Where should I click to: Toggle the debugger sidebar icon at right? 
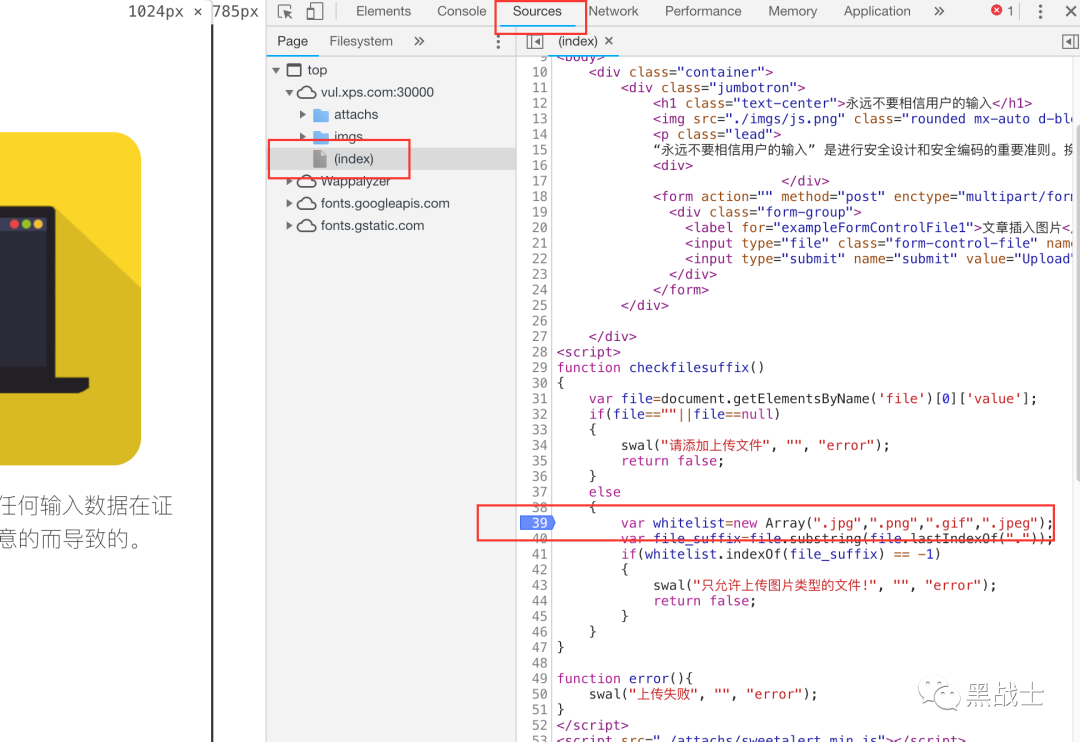click(1070, 41)
